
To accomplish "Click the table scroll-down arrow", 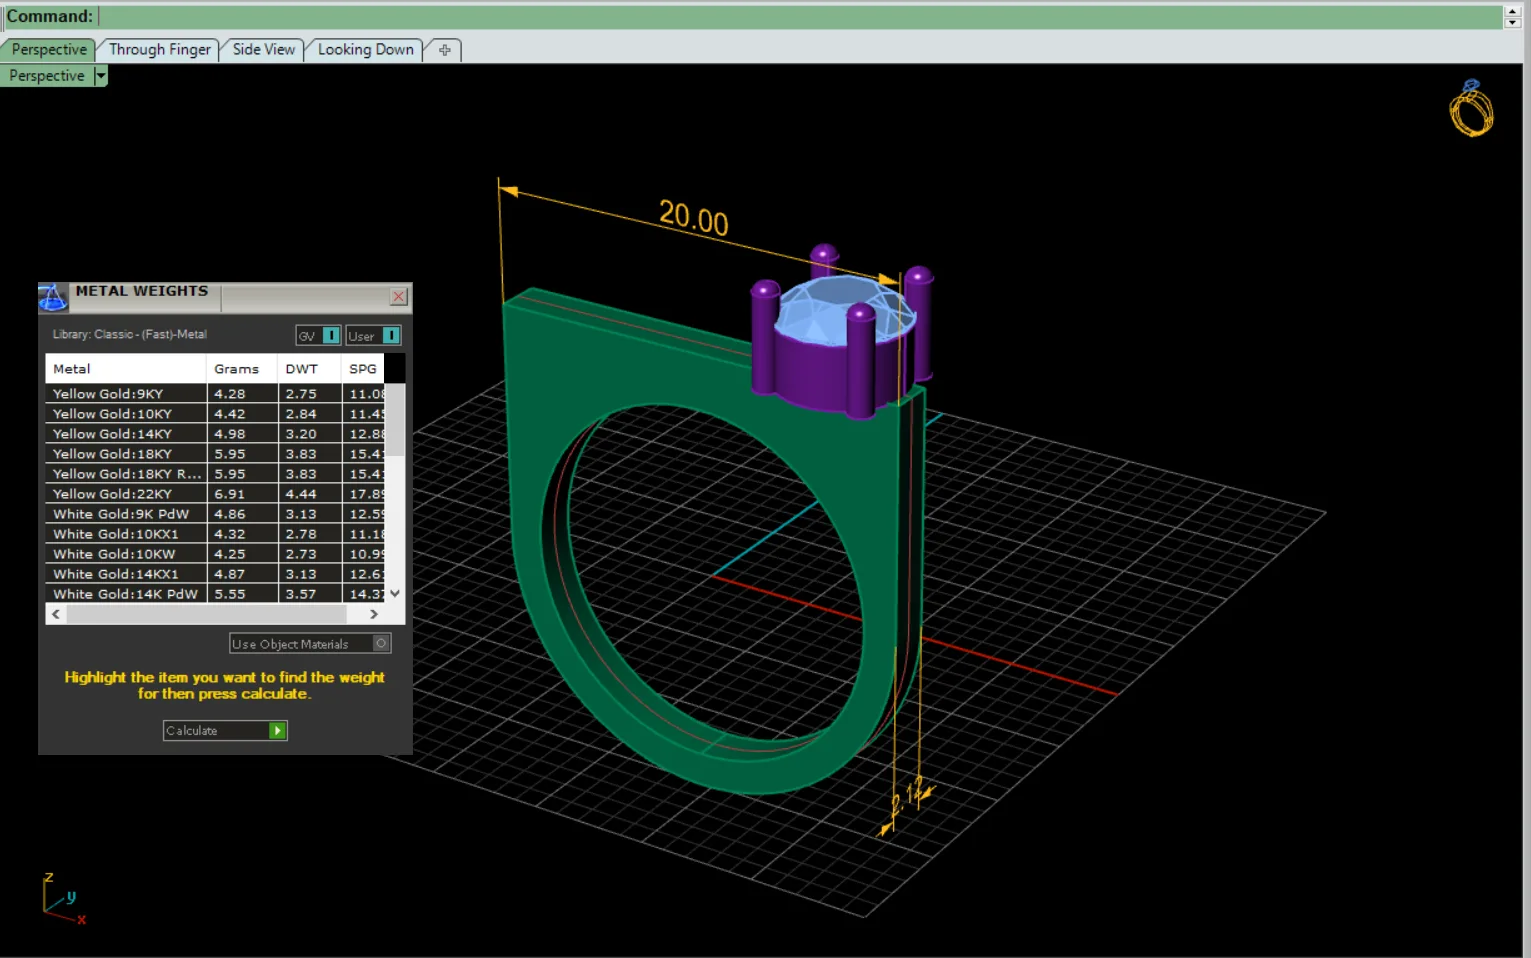I will tap(395, 593).
